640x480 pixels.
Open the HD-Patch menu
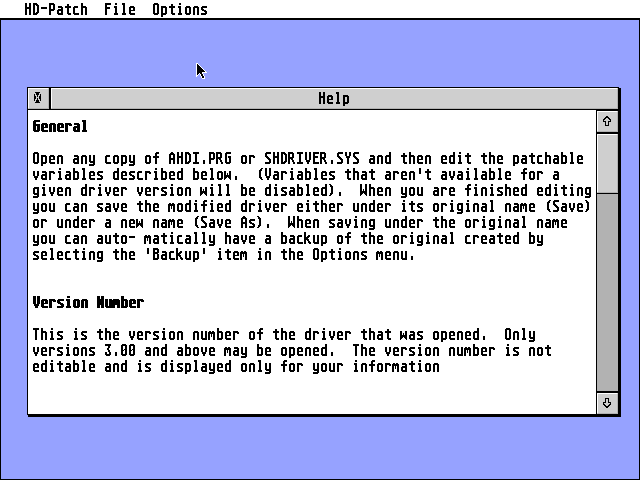[x=56, y=9]
